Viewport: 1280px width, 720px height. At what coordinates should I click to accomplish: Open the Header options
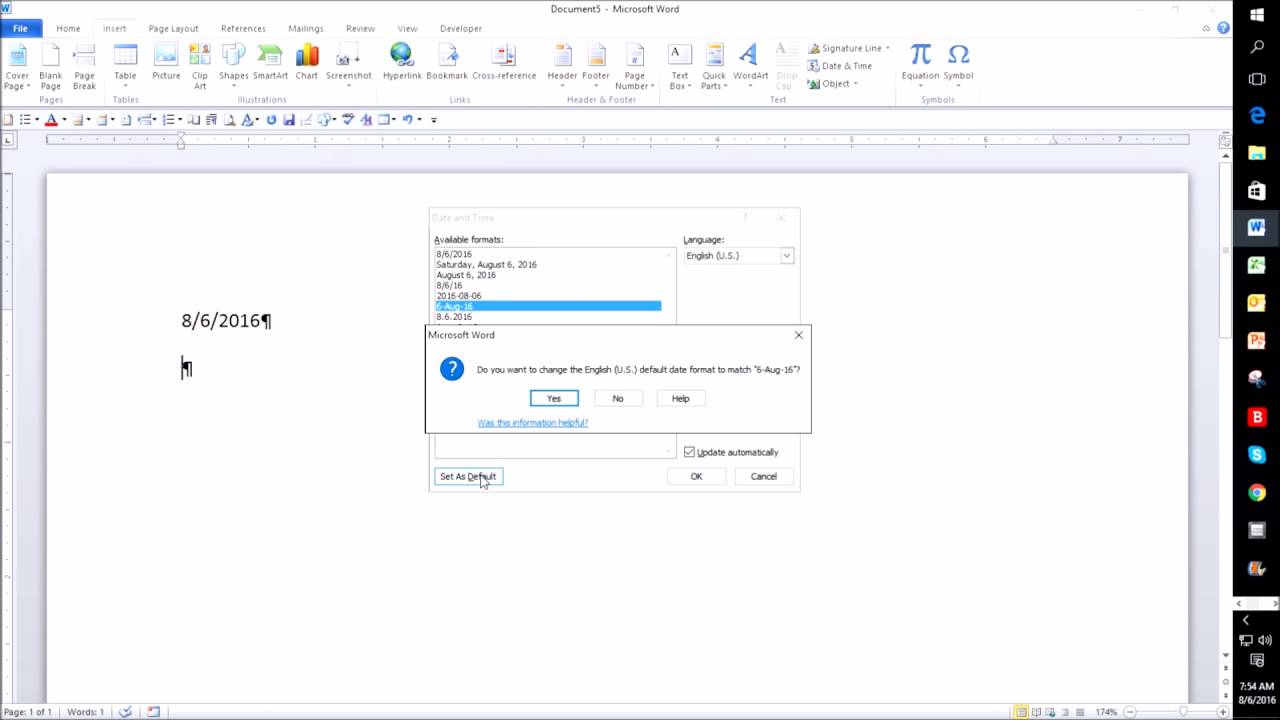562,67
